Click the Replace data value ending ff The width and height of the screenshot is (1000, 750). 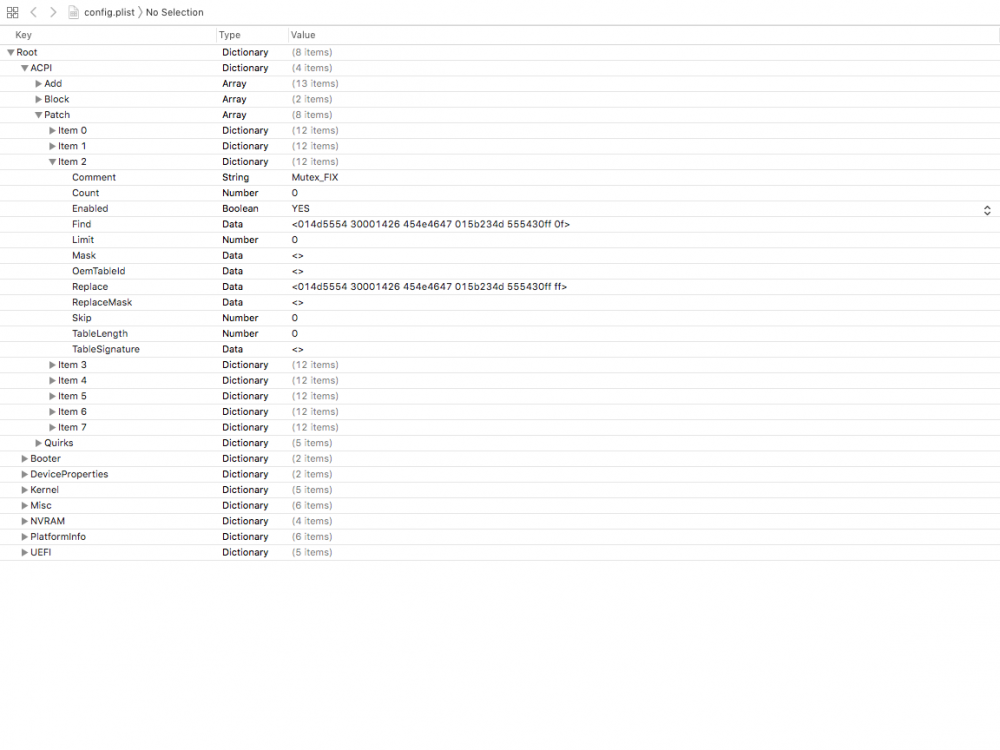pos(429,286)
